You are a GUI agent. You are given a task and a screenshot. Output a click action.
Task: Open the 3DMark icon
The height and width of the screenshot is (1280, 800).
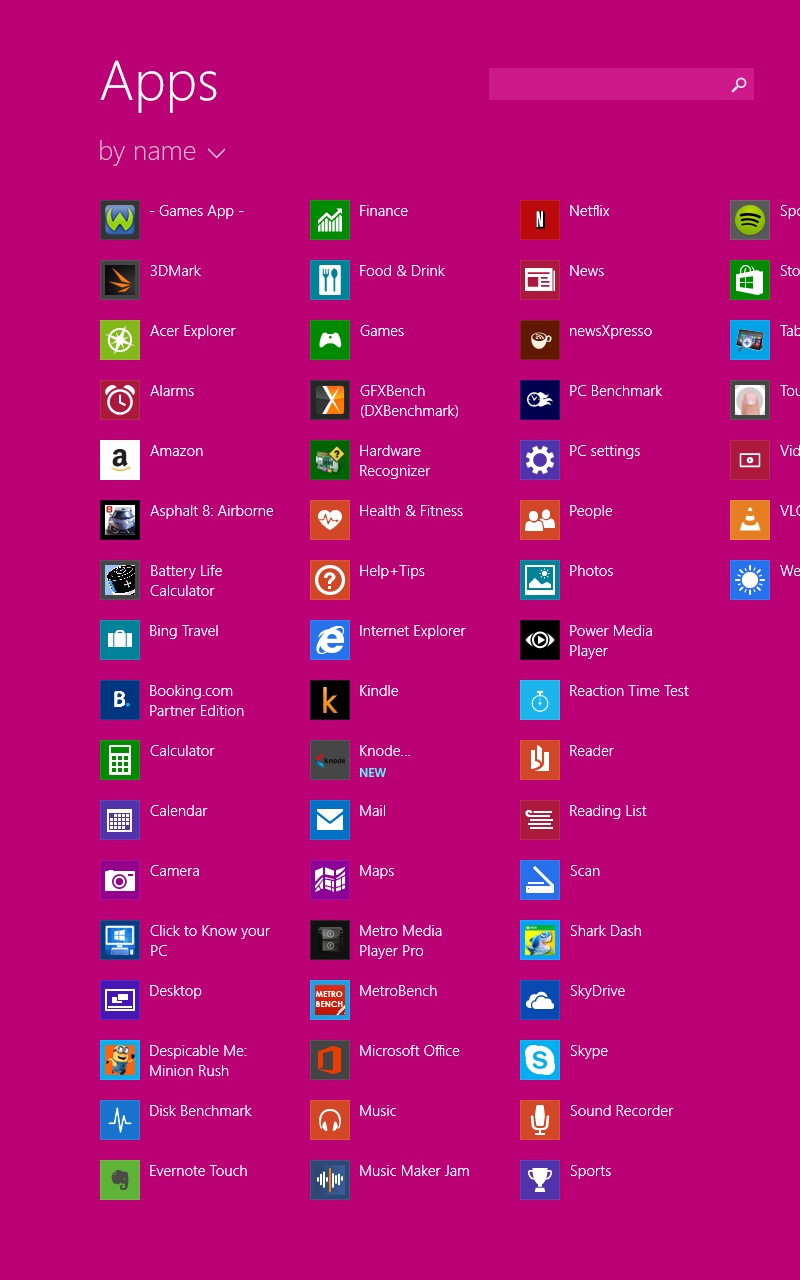coord(120,280)
